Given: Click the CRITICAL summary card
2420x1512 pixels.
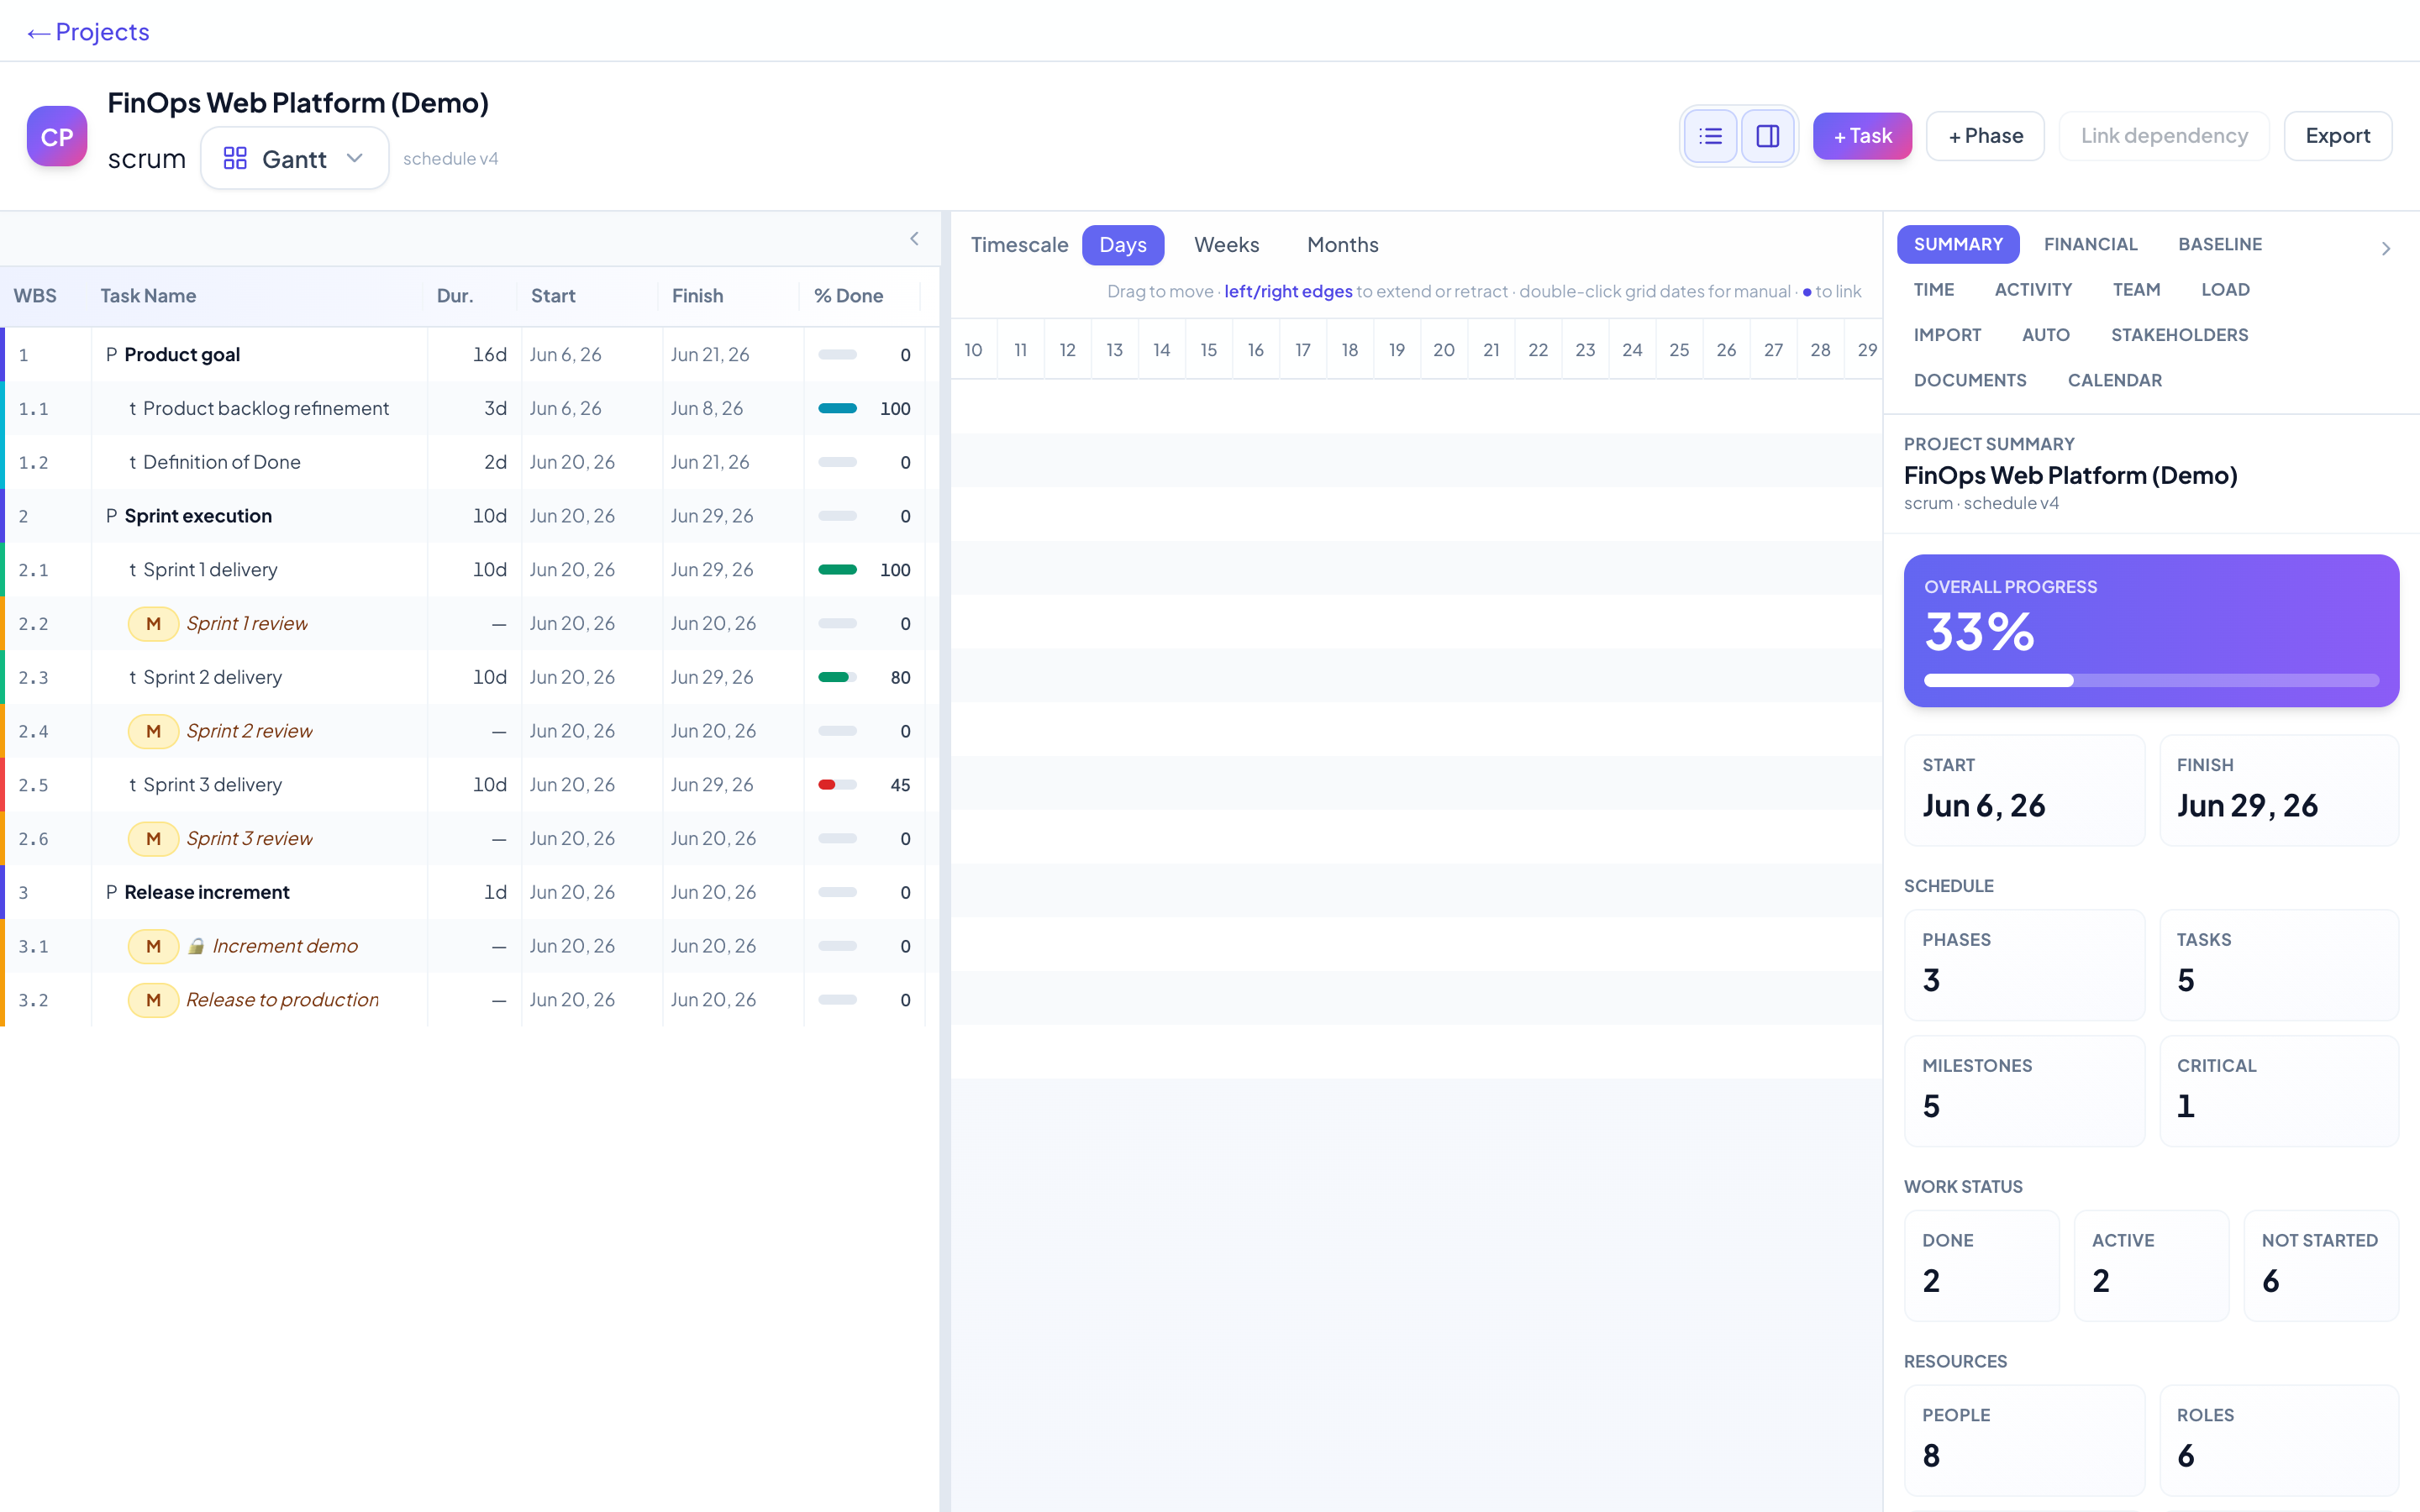Looking at the screenshot, I should (2279, 1090).
